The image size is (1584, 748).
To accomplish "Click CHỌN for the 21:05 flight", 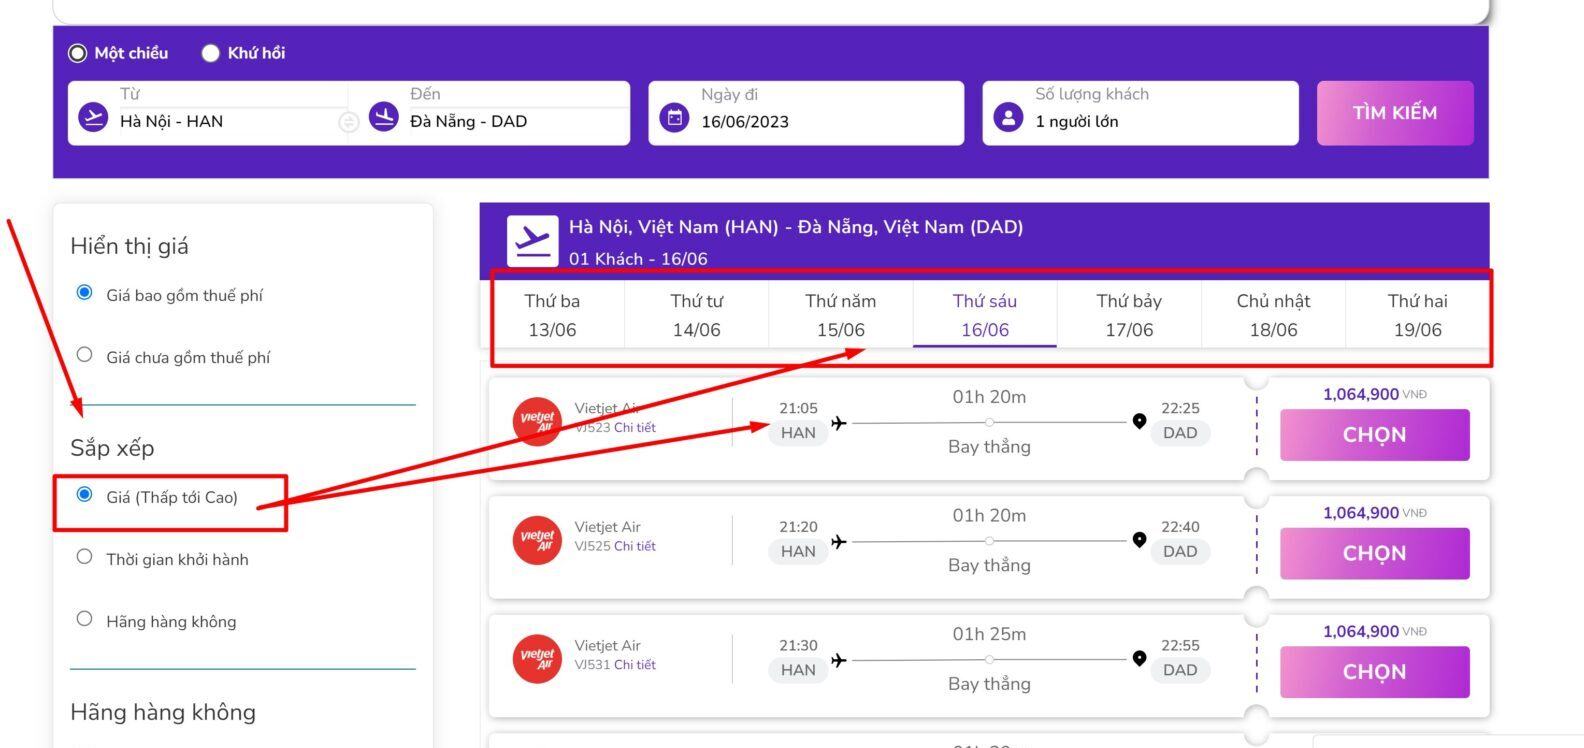I will (1374, 435).
